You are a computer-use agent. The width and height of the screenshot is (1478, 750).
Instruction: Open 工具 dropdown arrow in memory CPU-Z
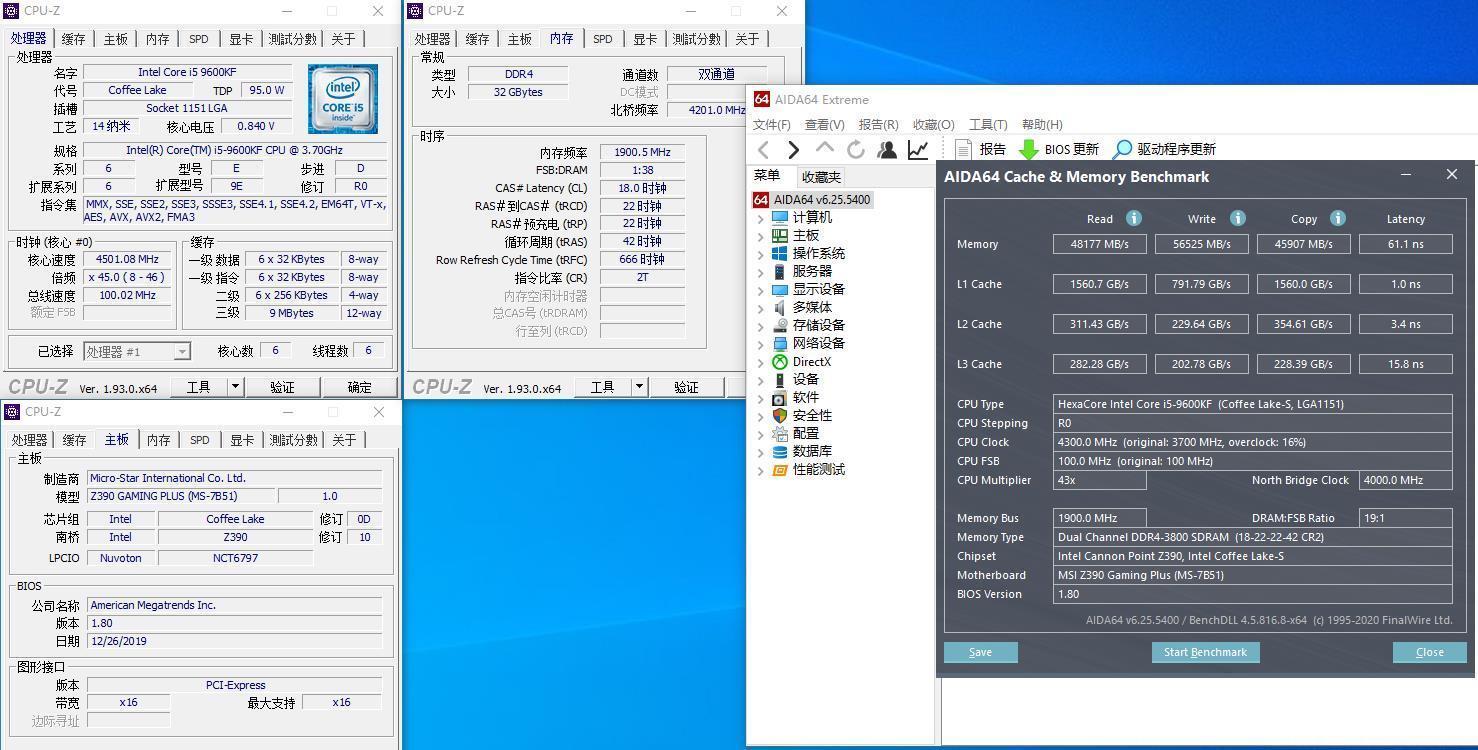639,387
